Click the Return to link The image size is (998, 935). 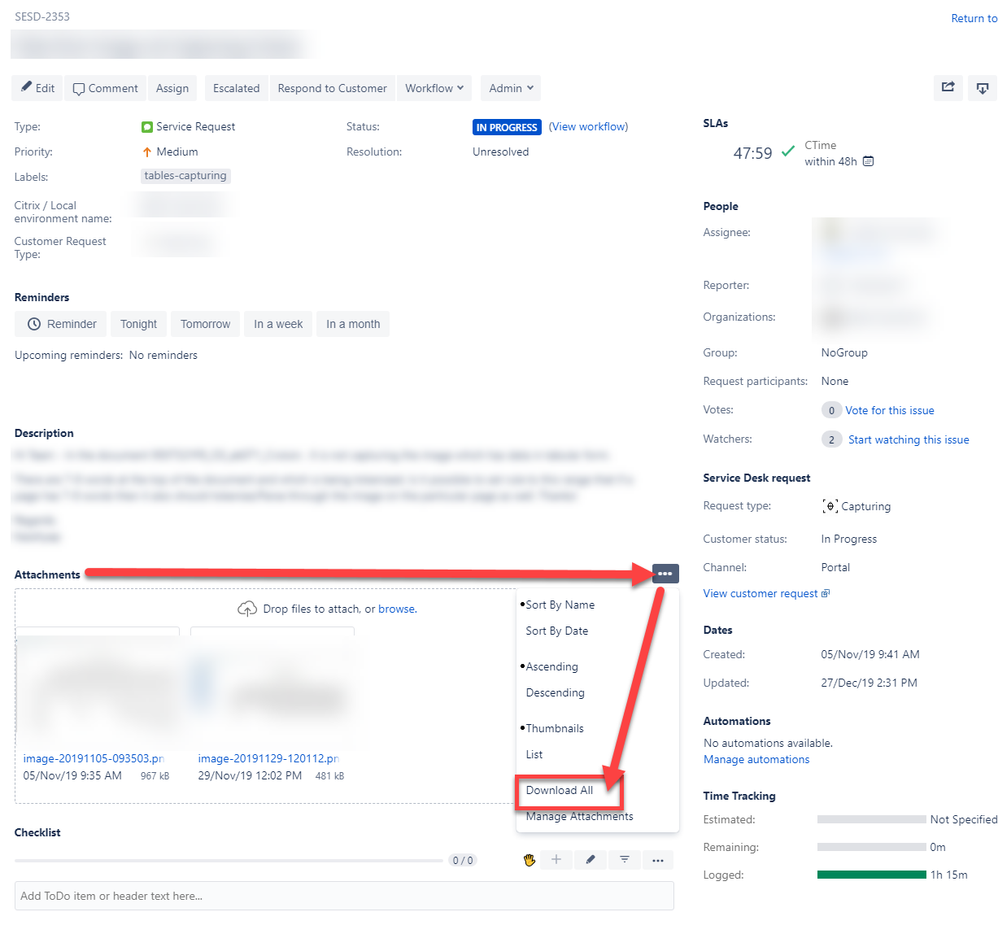point(974,18)
